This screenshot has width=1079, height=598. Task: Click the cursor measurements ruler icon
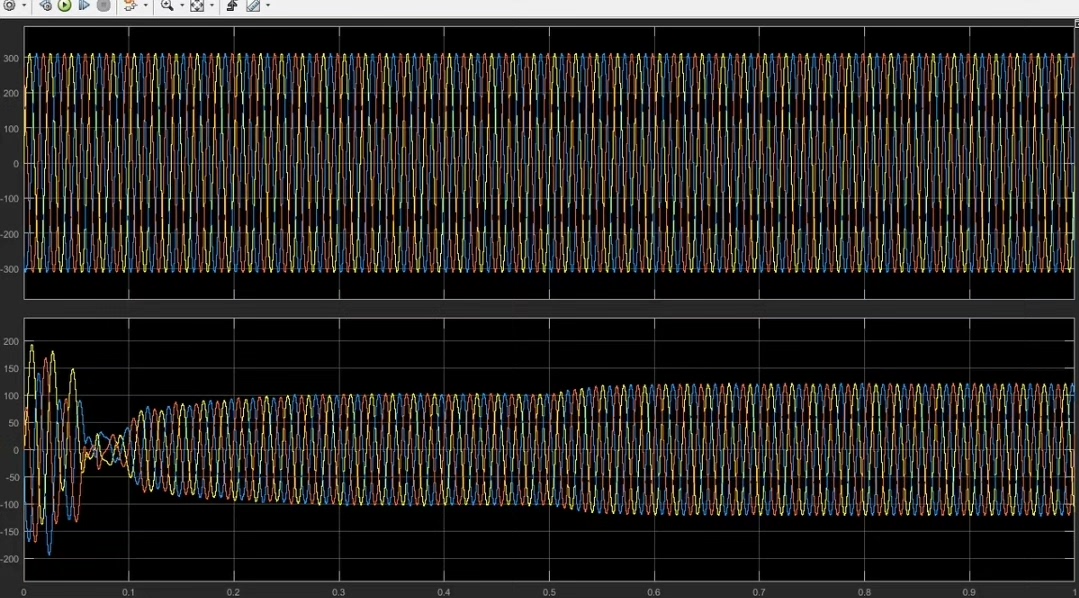253,6
